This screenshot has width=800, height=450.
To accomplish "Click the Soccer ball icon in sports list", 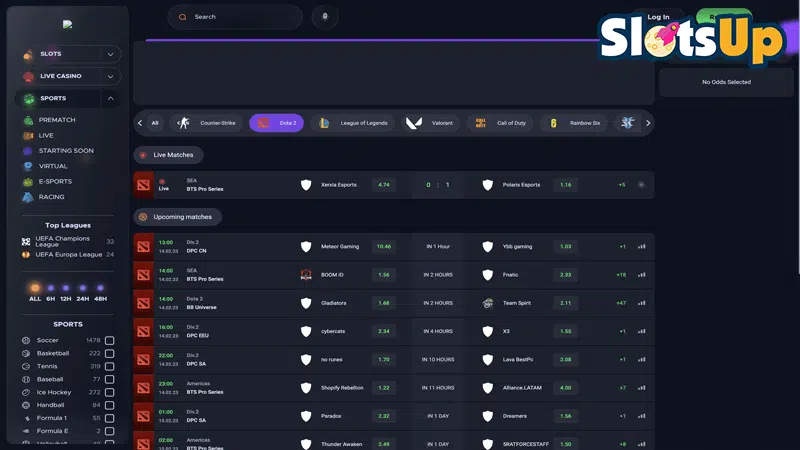I will tap(26, 340).
